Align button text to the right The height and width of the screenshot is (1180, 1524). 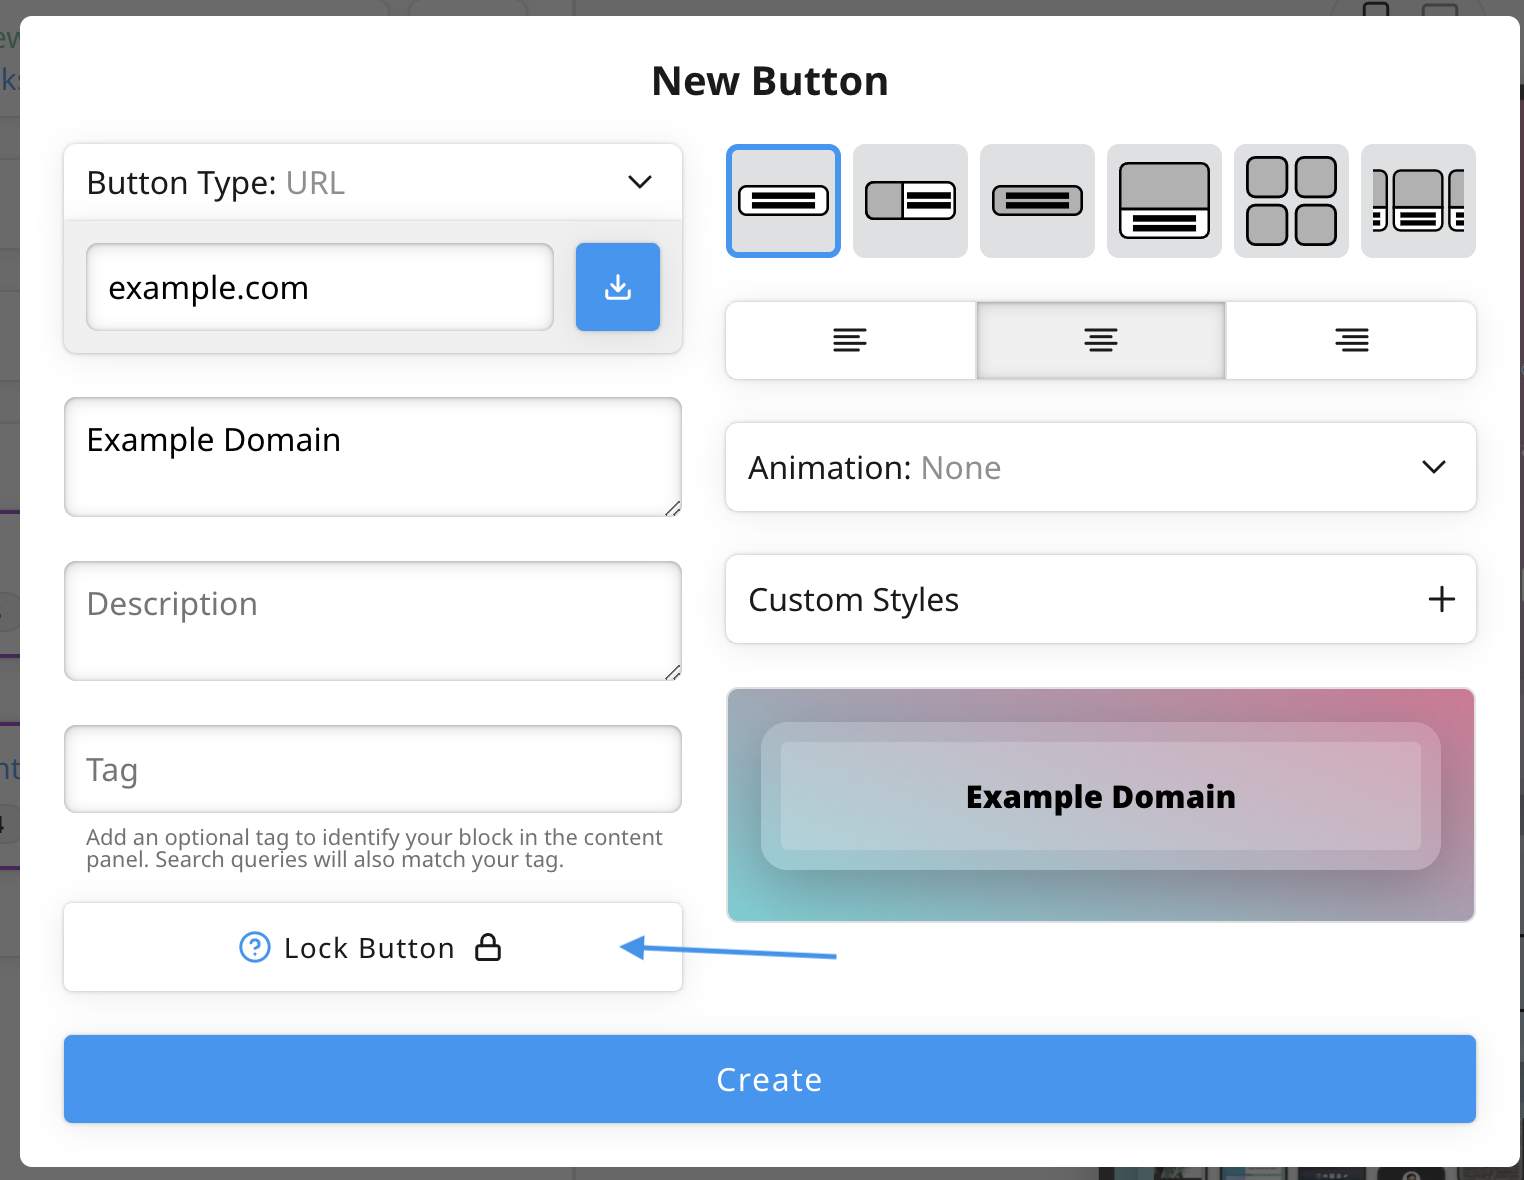click(x=1352, y=340)
